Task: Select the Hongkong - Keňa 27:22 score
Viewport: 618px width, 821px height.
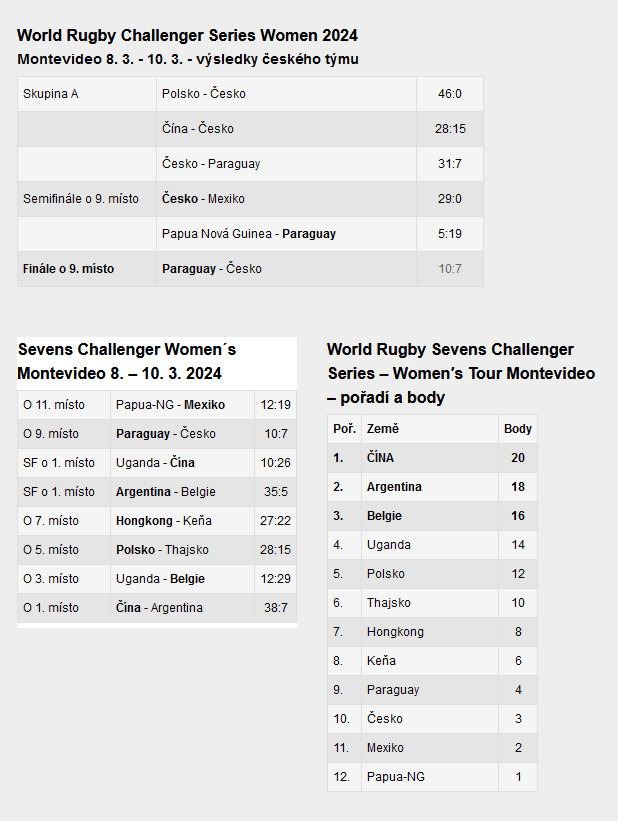Action: point(274,521)
